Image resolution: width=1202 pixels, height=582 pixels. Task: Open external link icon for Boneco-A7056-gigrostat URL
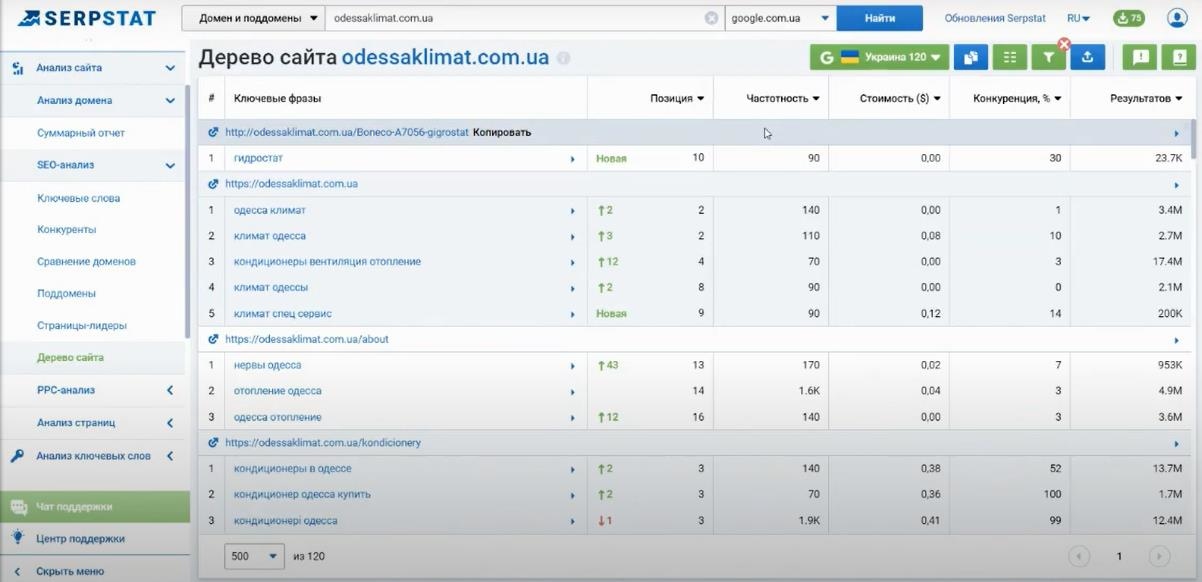tap(213, 132)
